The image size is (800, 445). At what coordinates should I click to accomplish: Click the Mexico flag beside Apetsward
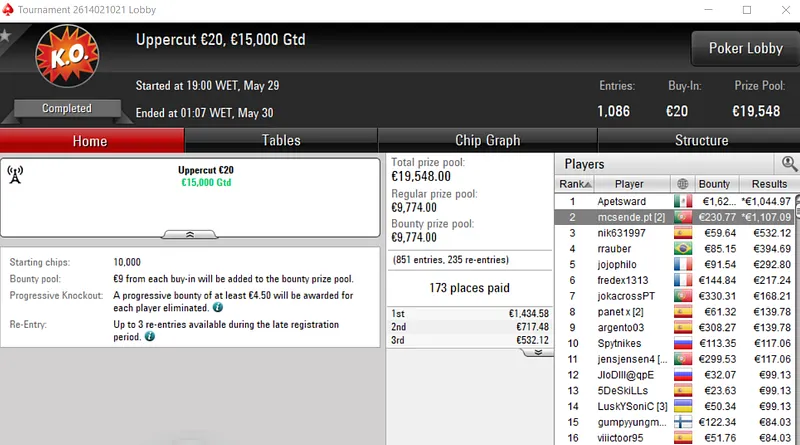683,201
